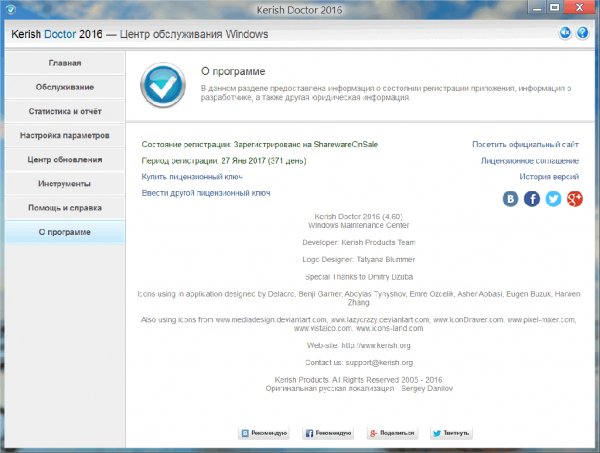This screenshot has height=453, width=600.
Task: Open Статистика и отчёт section
Action: click(x=65, y=111)
